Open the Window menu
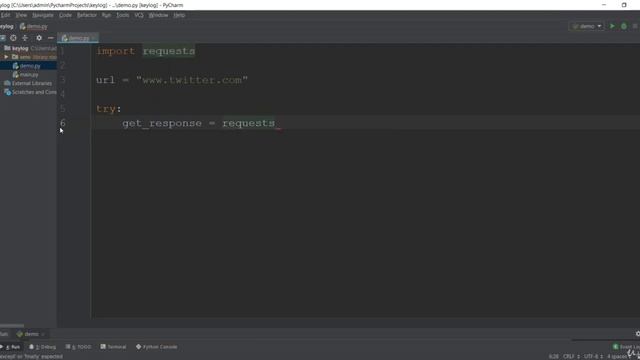The width and height of the screenshot is (640, 360). (158, 15)
